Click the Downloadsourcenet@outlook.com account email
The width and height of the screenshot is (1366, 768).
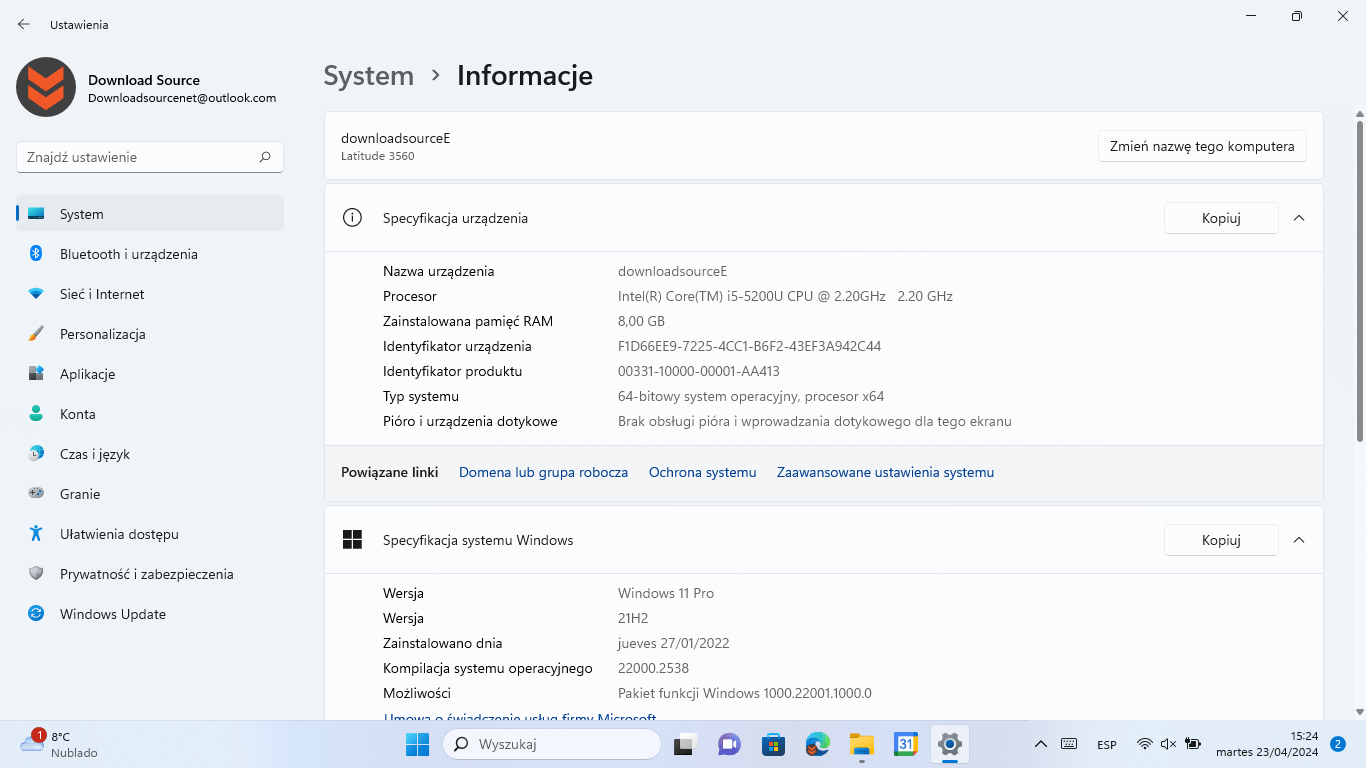[182, 98]
